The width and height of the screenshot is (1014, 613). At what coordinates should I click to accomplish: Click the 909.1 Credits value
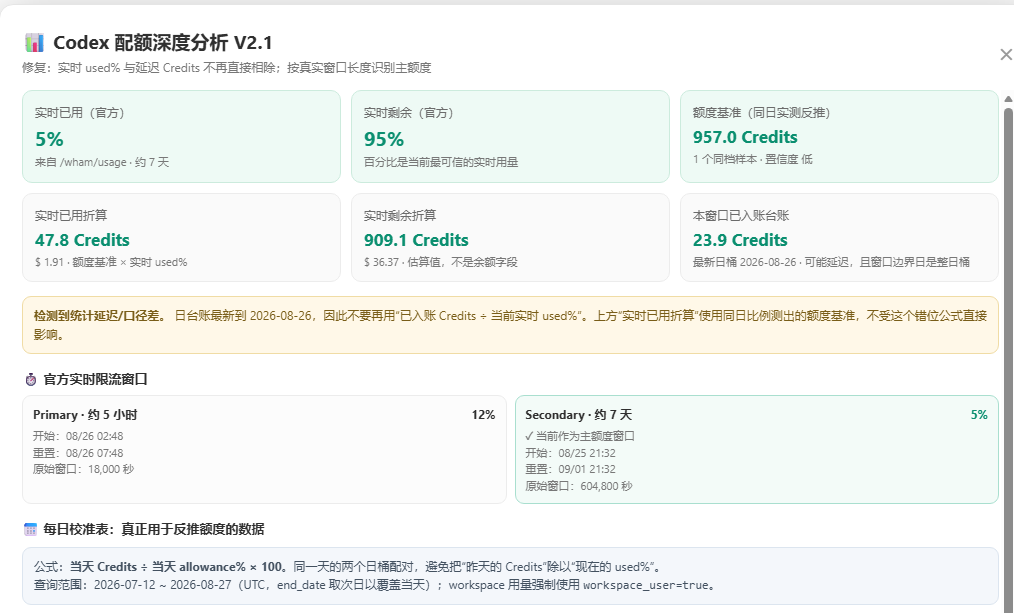click(416, 240)
